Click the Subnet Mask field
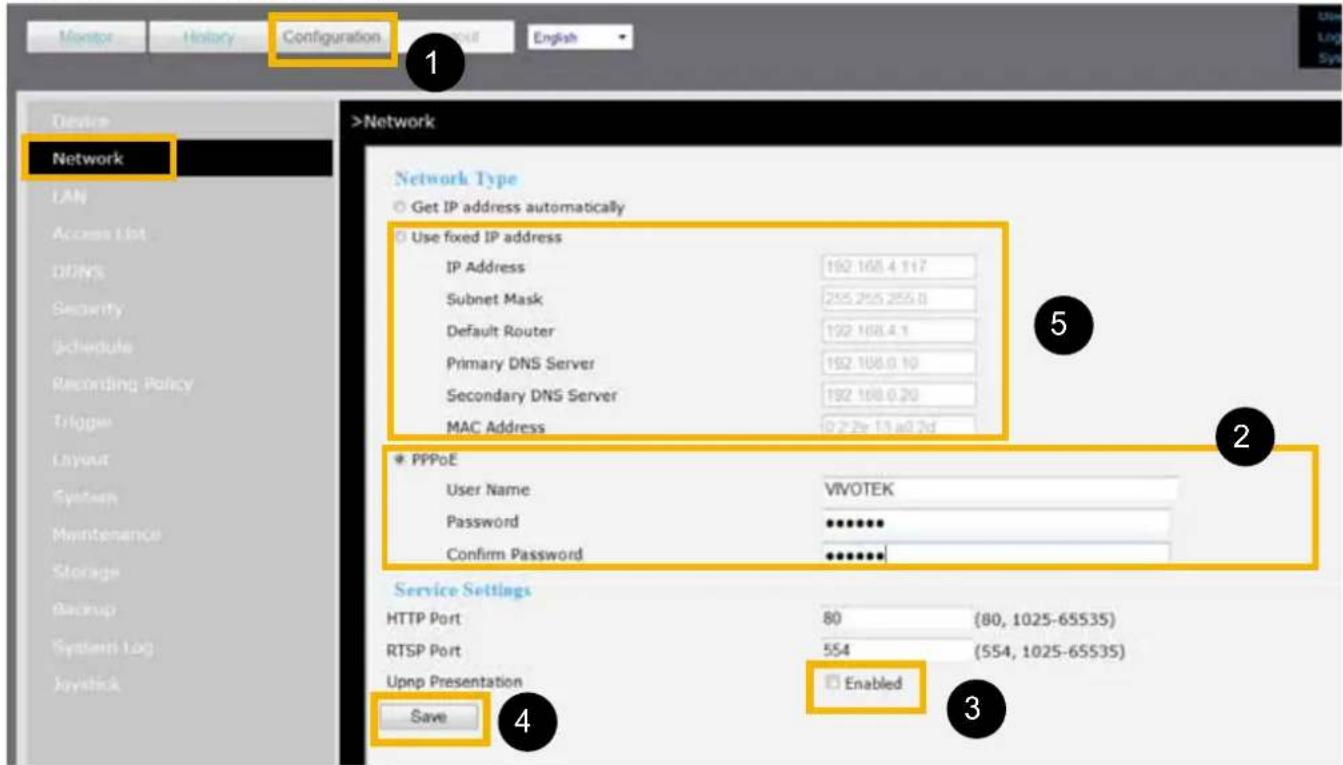This screenshot has width=1343, height=765. tap(896, 299)
